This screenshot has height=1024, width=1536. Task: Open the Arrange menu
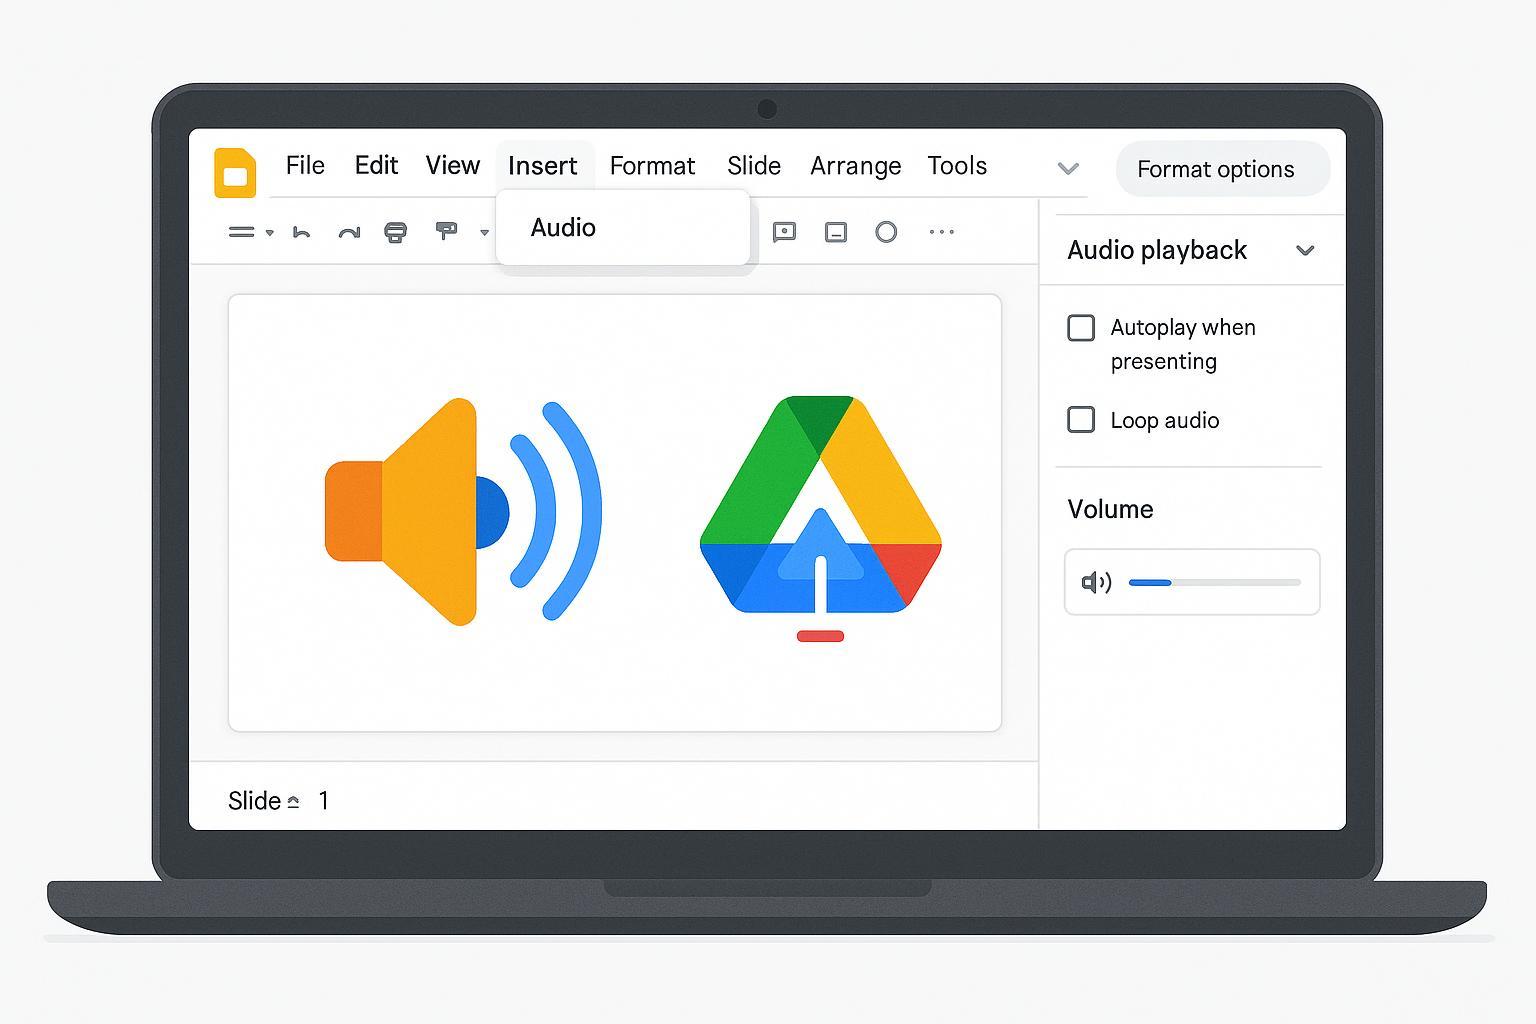pos(855,166)
